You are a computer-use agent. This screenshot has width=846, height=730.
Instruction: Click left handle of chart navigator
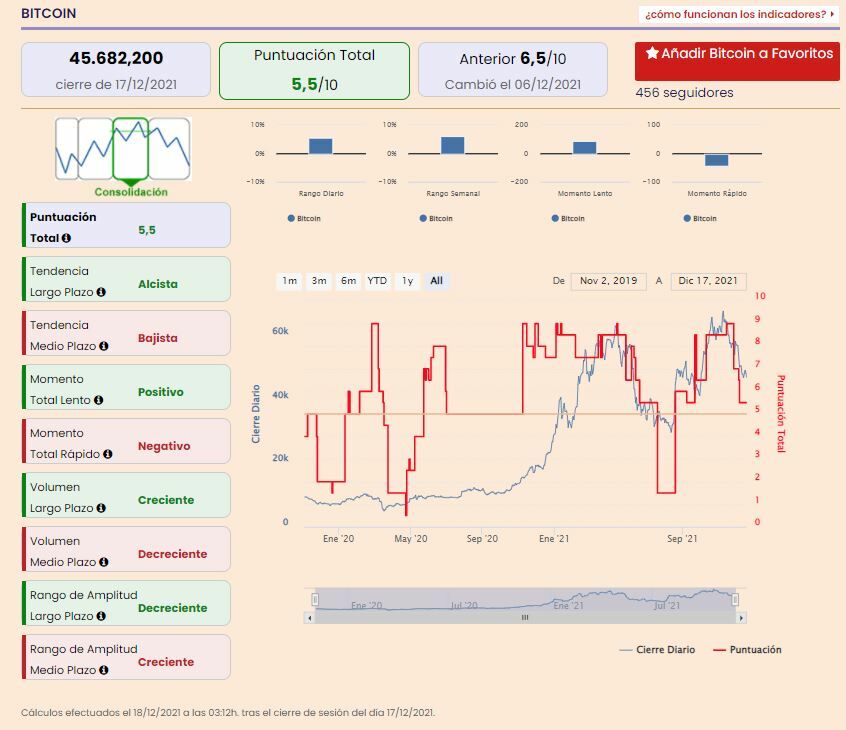tap(315, 599)
